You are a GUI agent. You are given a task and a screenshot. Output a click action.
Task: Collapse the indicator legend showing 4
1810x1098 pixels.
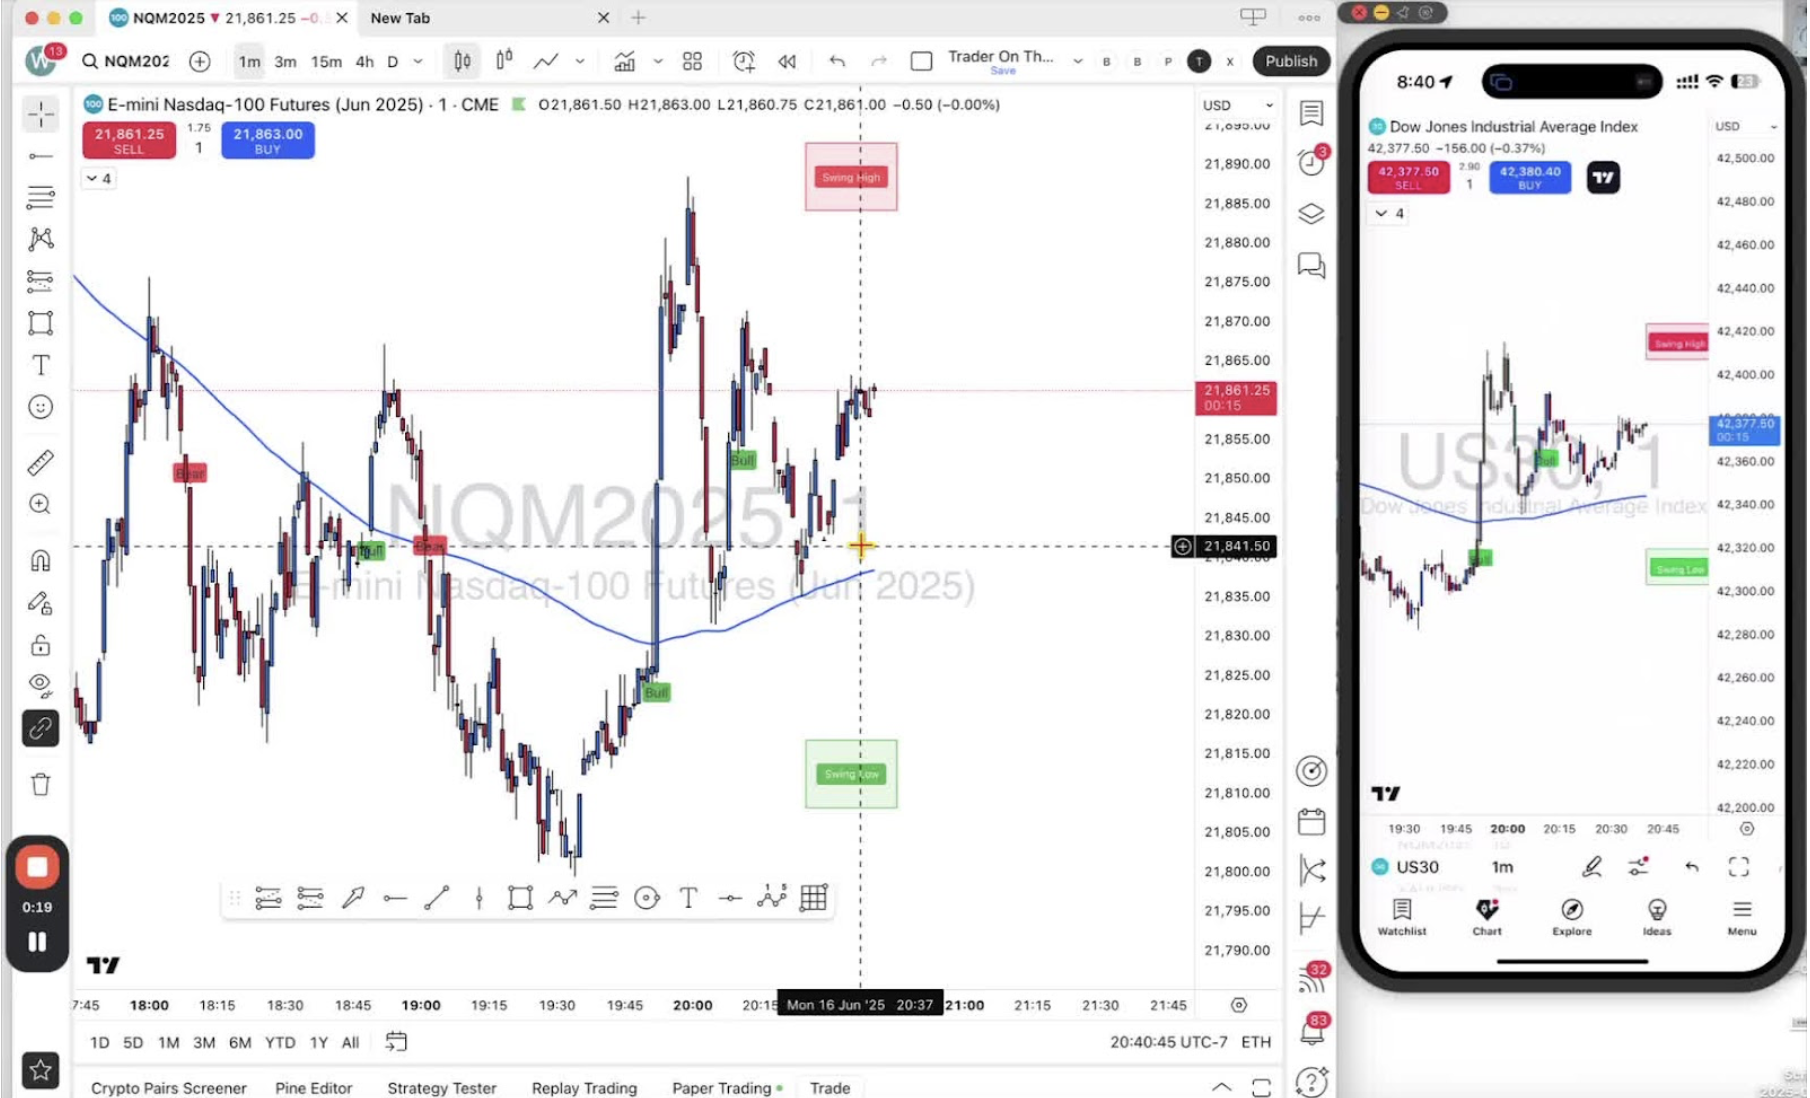(x=98, y=178)
